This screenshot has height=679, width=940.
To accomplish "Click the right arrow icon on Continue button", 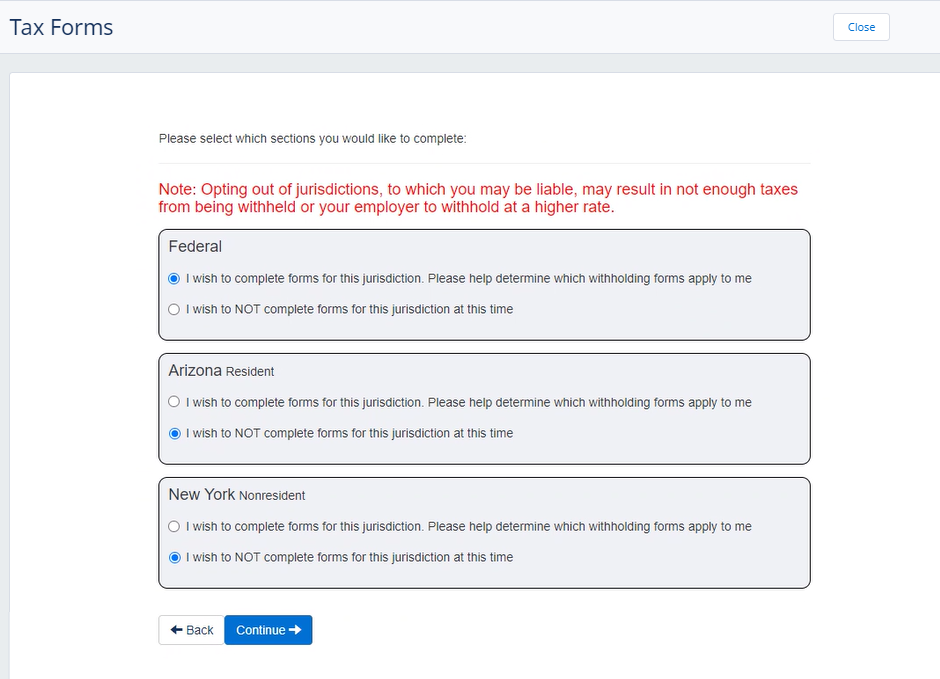I will tap(295, 630).
